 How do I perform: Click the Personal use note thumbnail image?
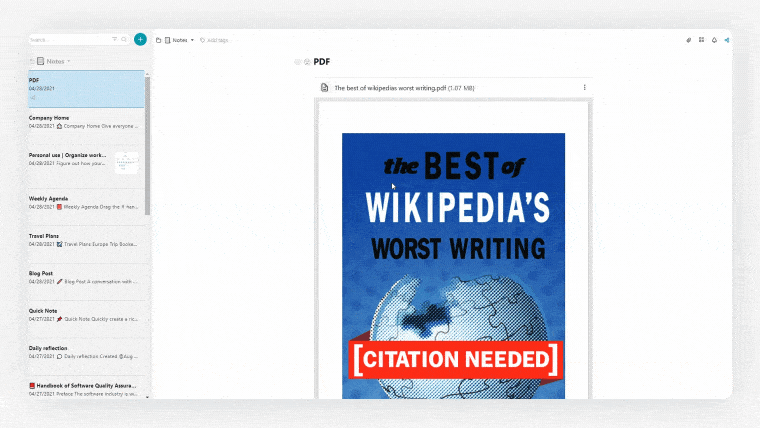tap(127, 162)
